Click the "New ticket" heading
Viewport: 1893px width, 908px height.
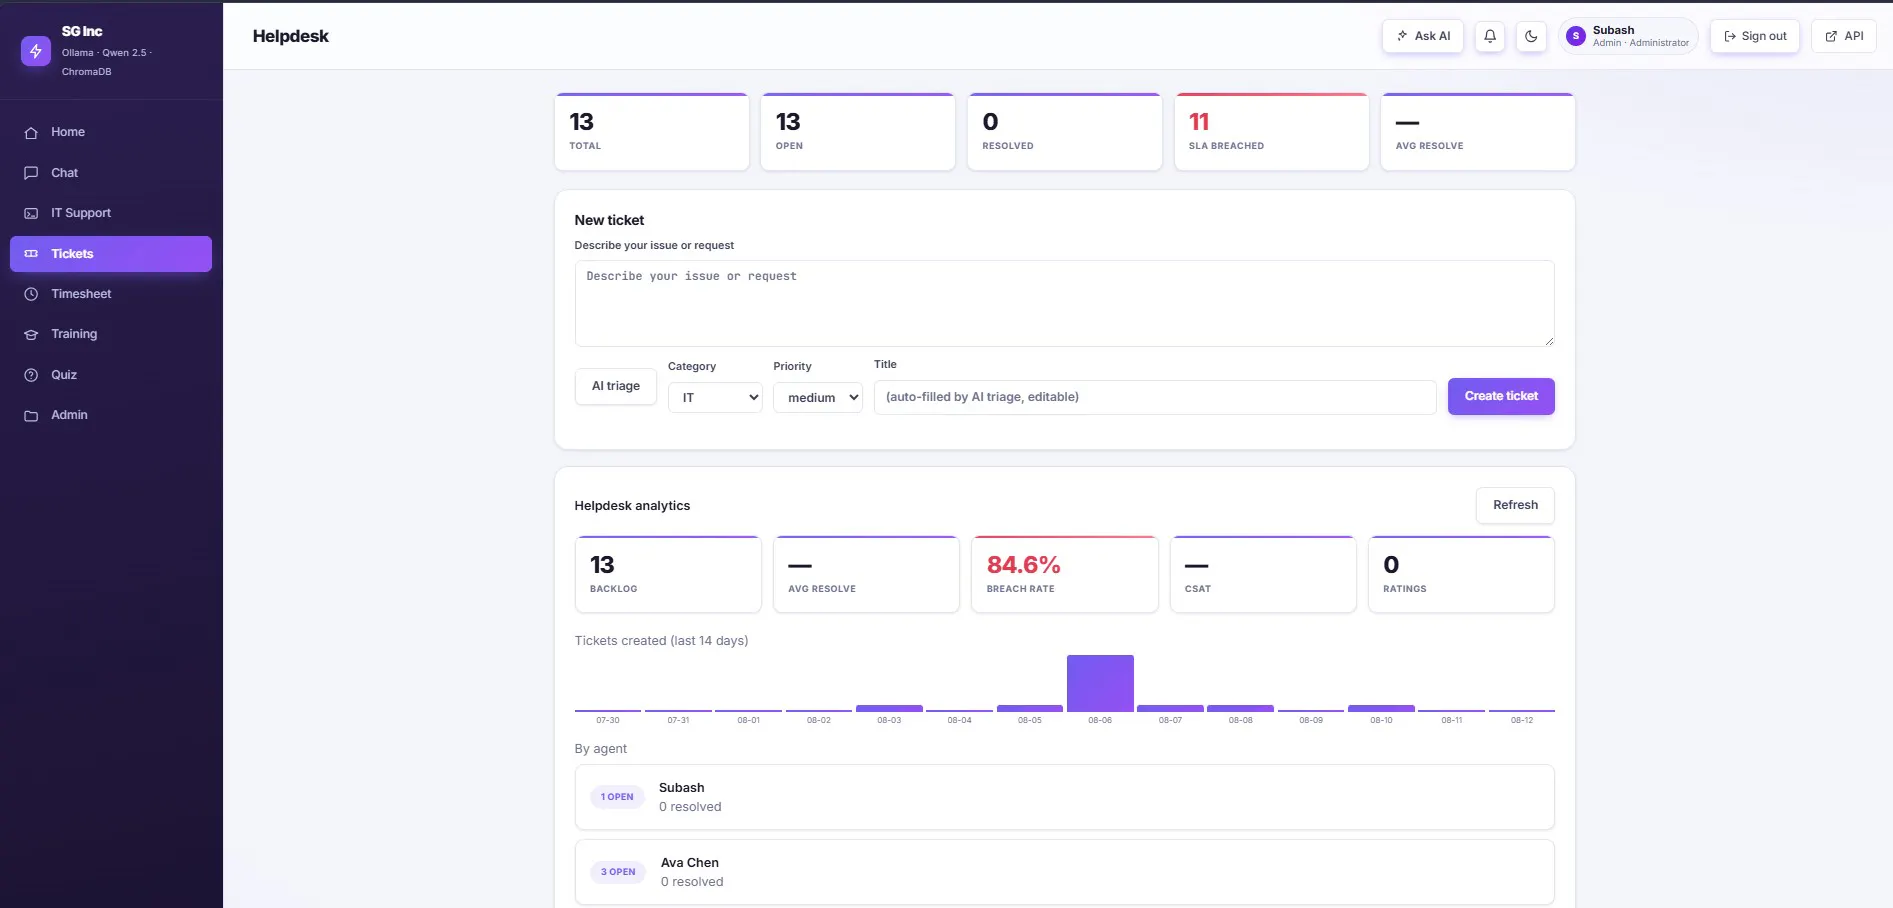pyautogui.click(x=609, y=220)
